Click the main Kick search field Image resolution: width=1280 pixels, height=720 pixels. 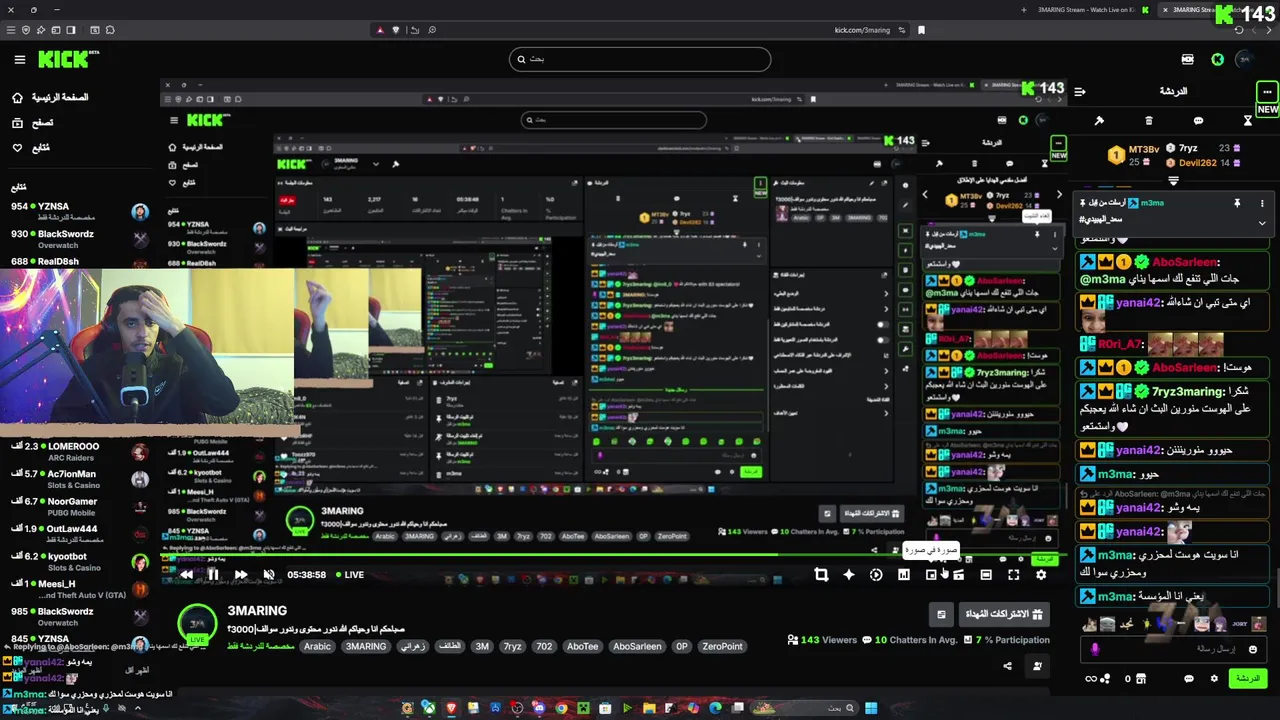640,59
